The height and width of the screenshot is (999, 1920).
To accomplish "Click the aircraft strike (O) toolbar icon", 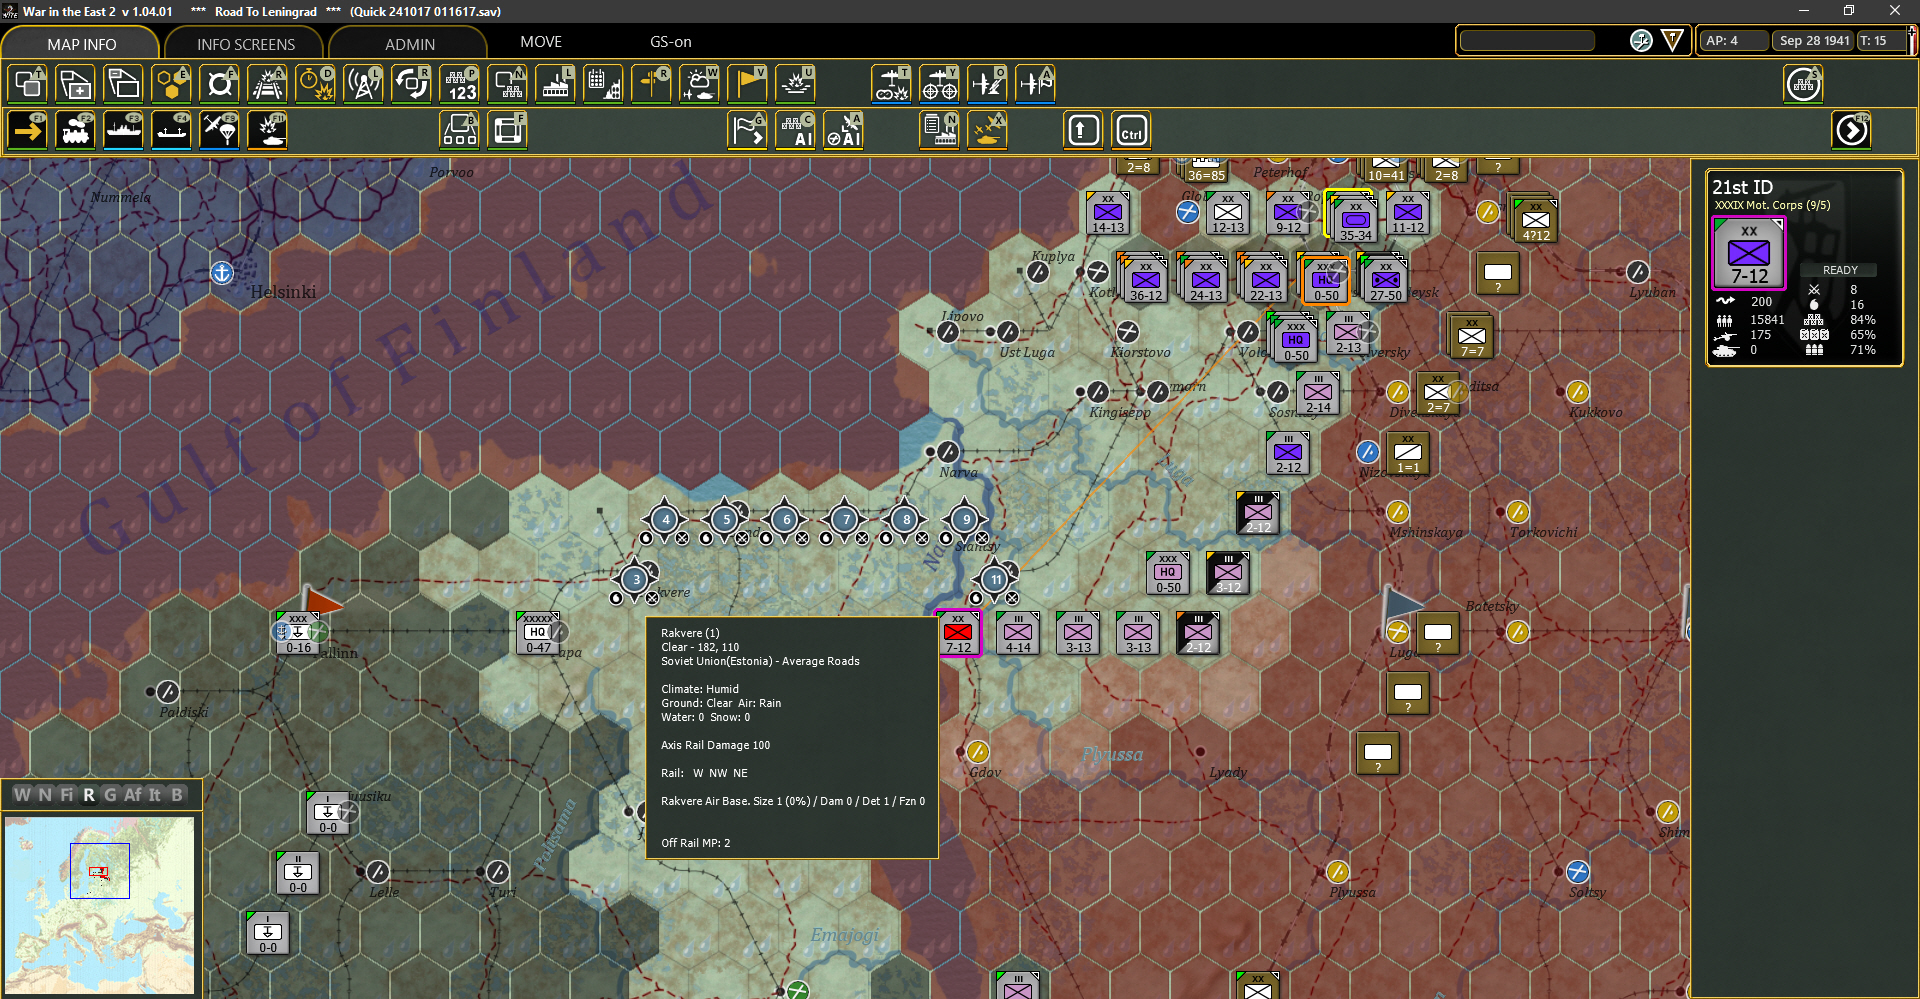I will (987, 84).
